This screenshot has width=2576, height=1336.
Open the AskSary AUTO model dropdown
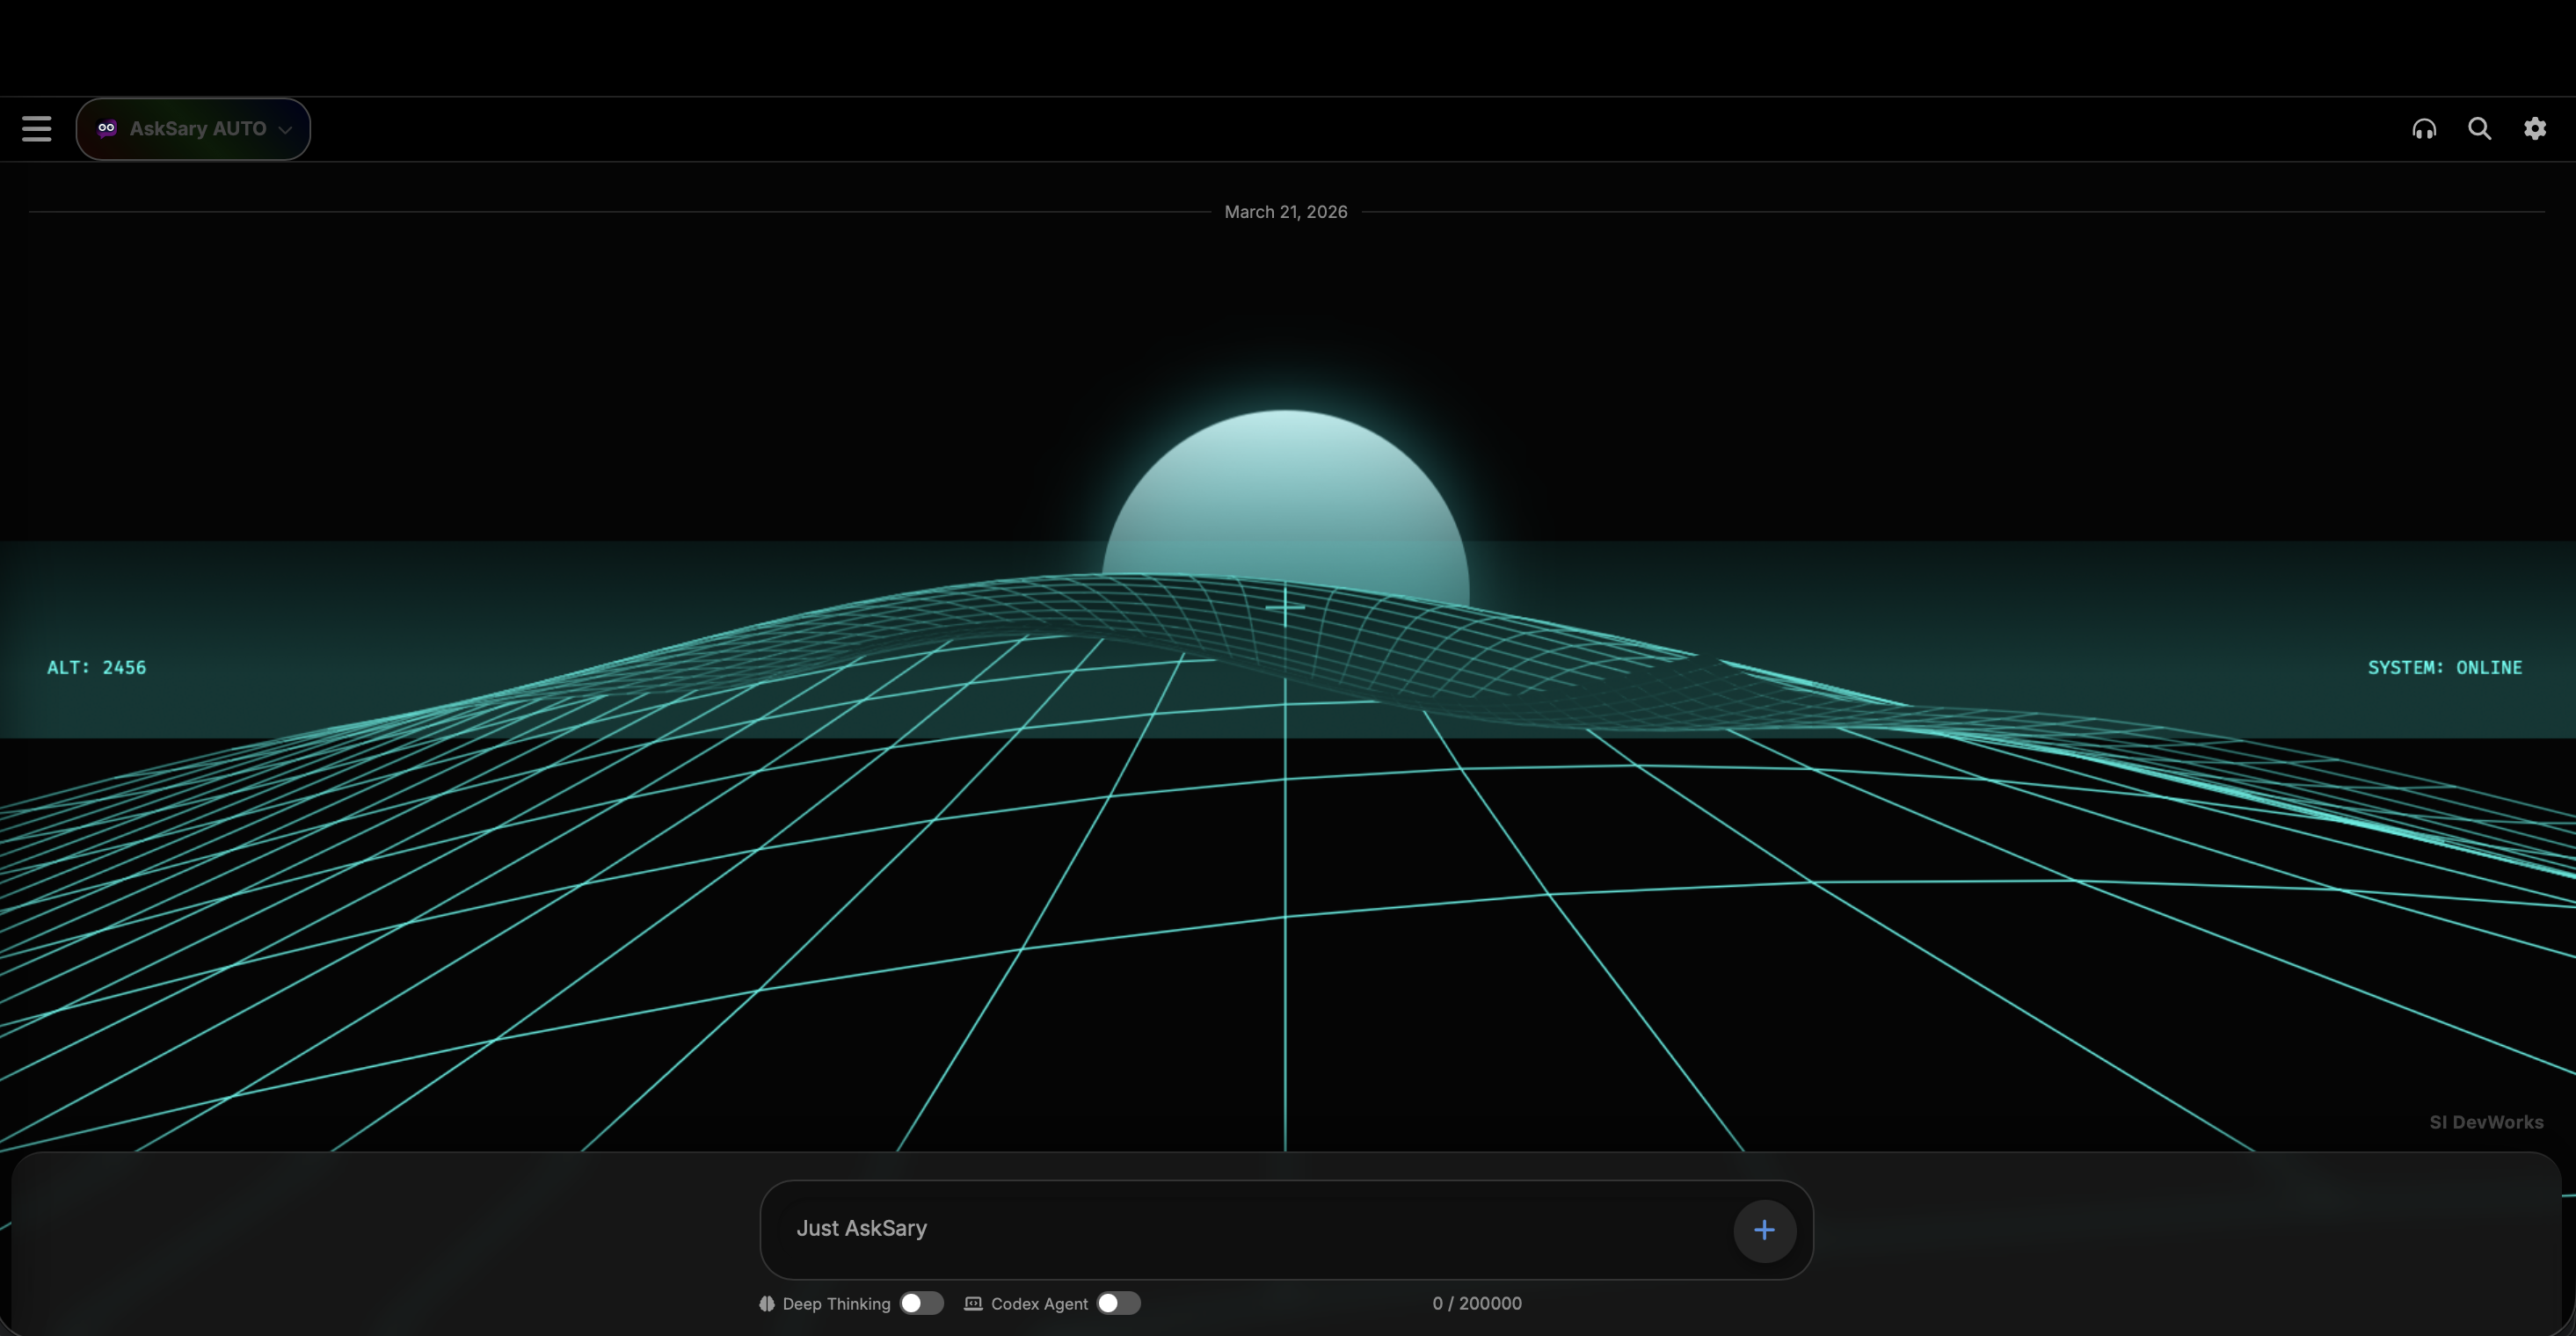click(x=193, y=129)
